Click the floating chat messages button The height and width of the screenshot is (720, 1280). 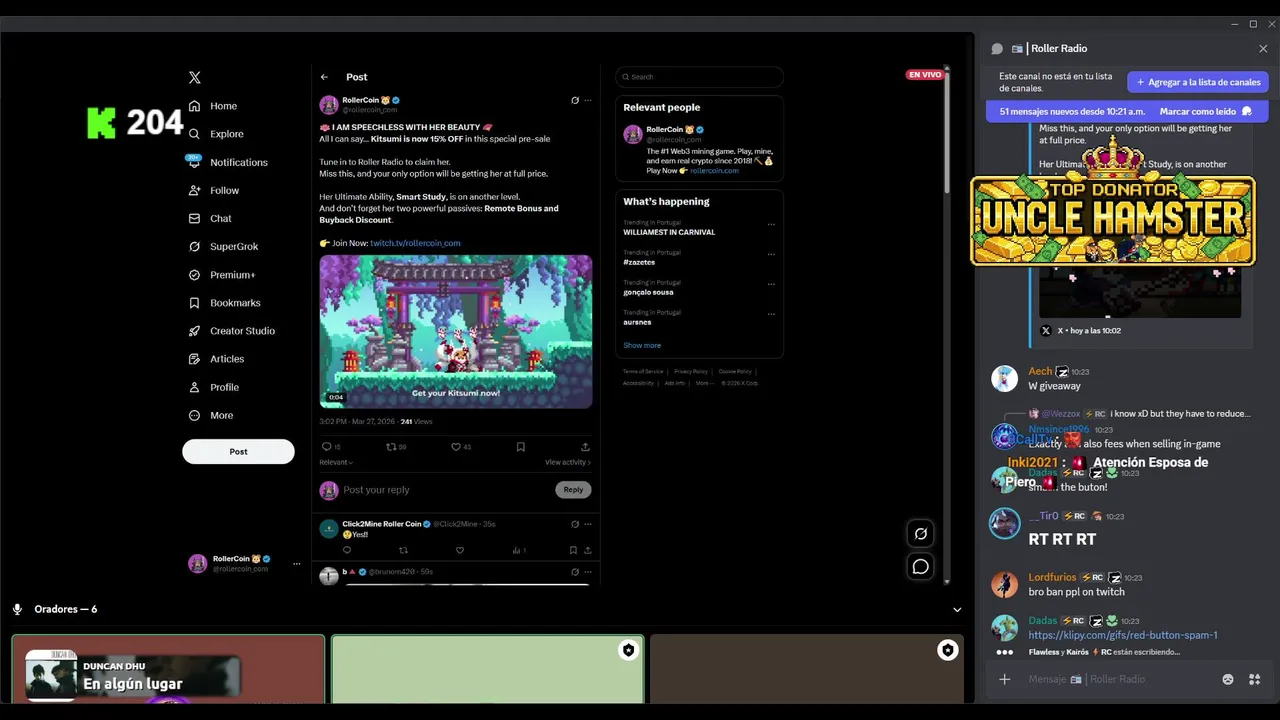[921, 567]
